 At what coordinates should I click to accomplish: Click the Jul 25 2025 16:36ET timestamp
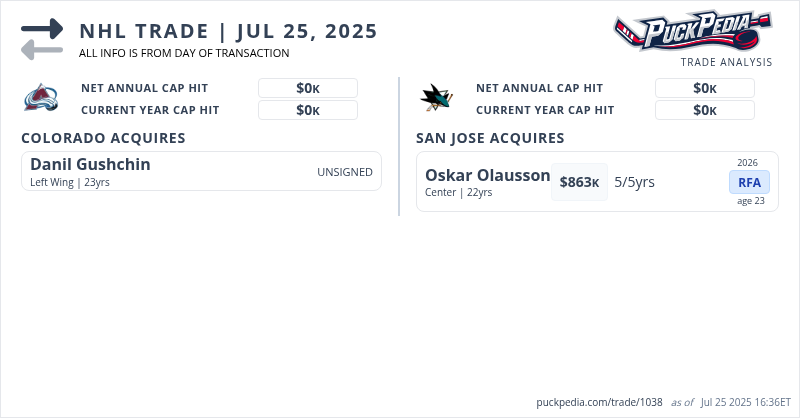tap(745, 402)
